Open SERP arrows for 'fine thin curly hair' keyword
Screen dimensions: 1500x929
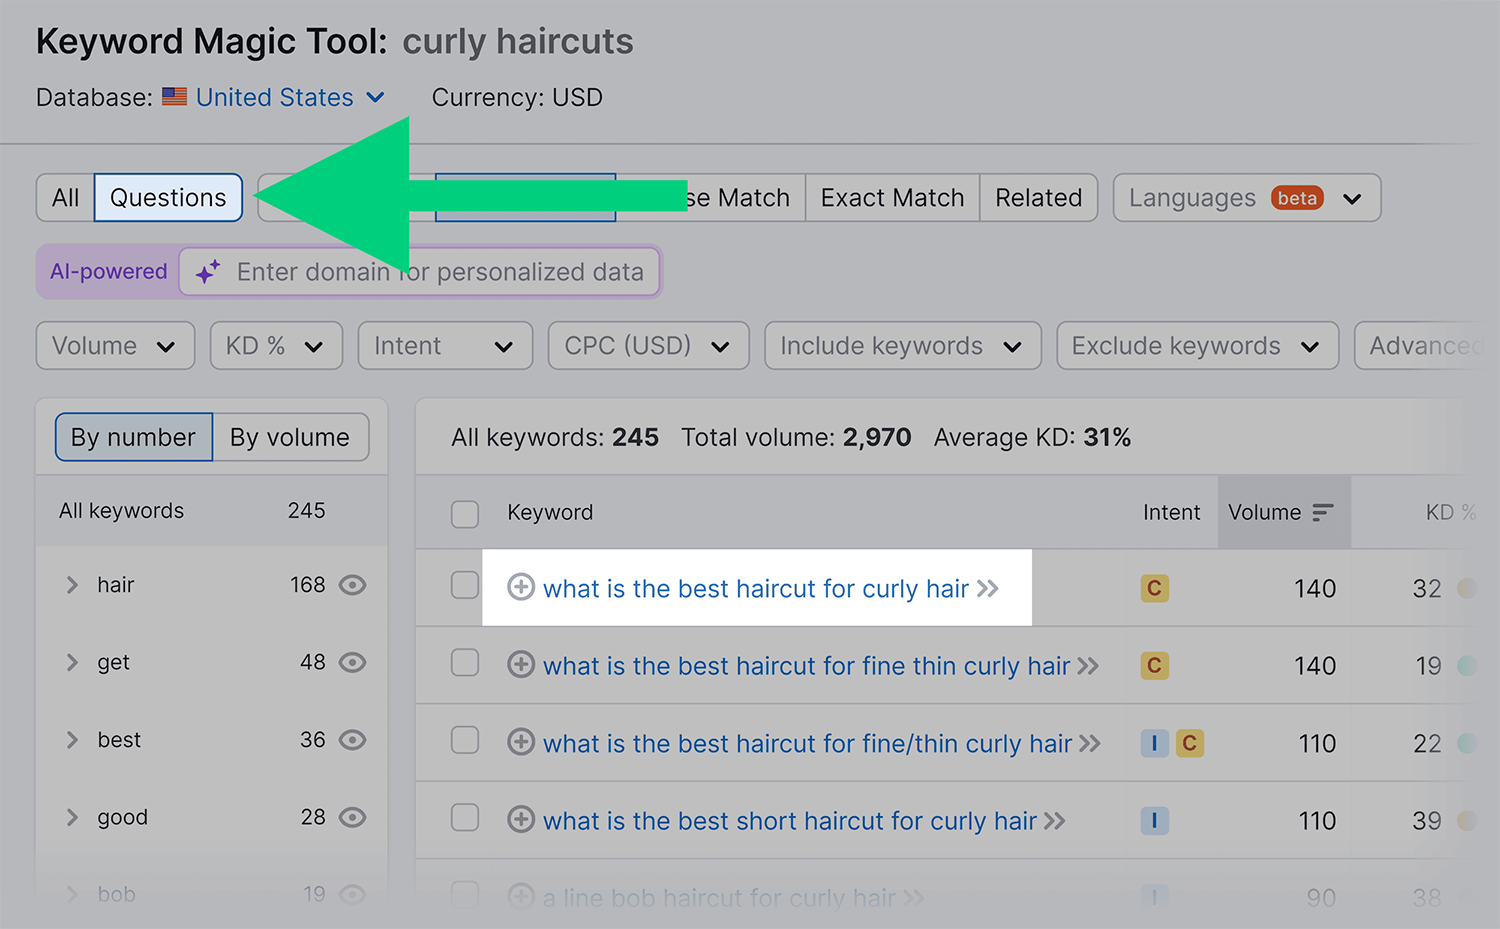1088,666
